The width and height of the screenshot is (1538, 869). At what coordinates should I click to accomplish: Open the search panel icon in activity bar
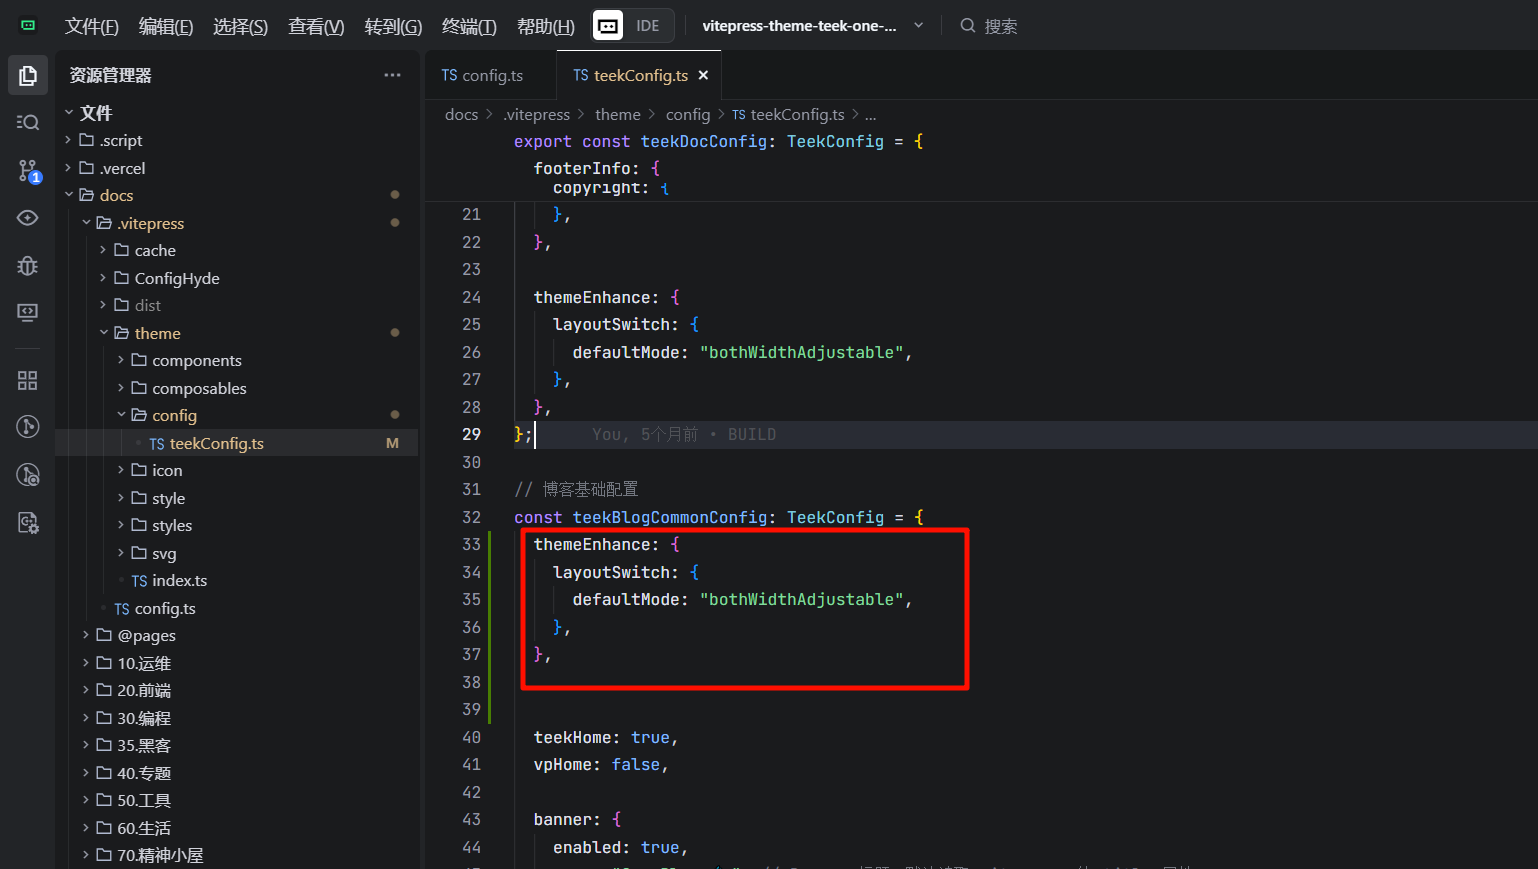28,122
